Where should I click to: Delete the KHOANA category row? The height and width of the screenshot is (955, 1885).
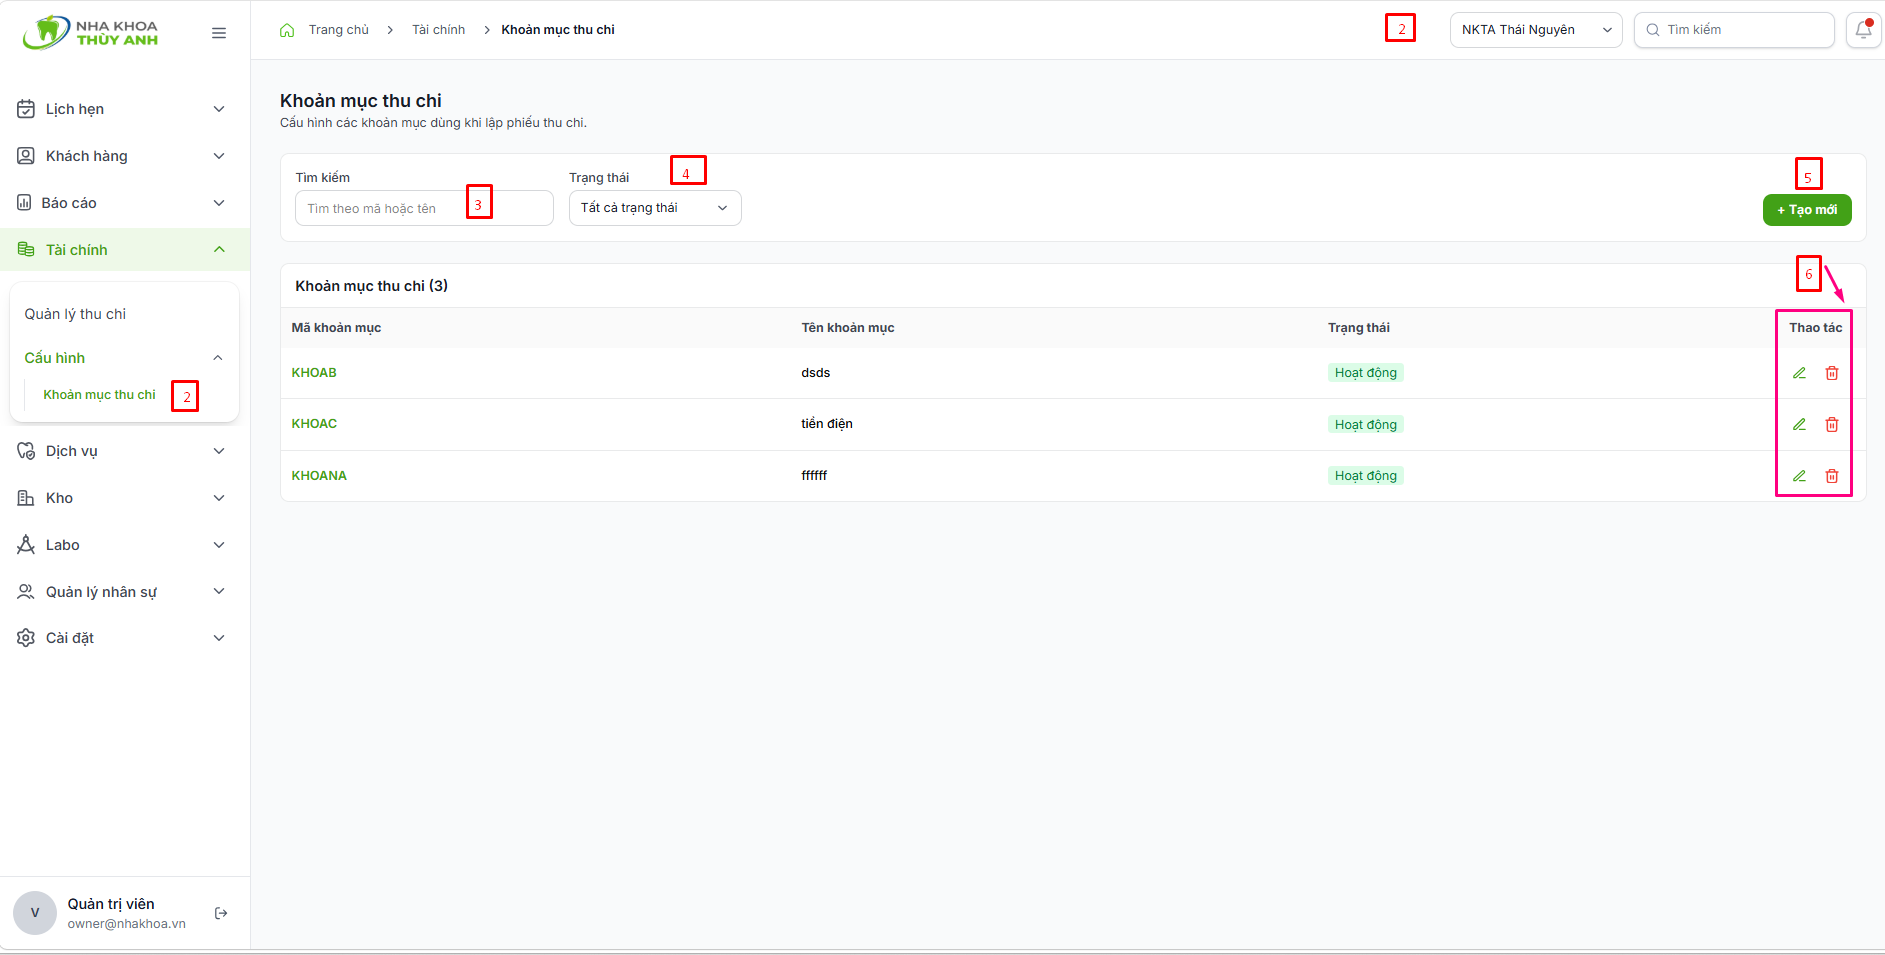[x=1832, y=476]
